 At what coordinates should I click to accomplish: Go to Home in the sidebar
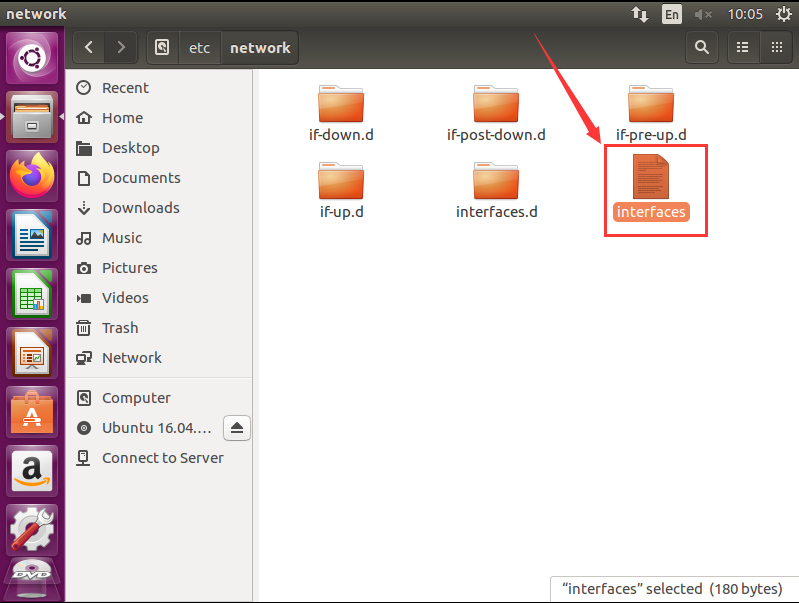[158, 118]
